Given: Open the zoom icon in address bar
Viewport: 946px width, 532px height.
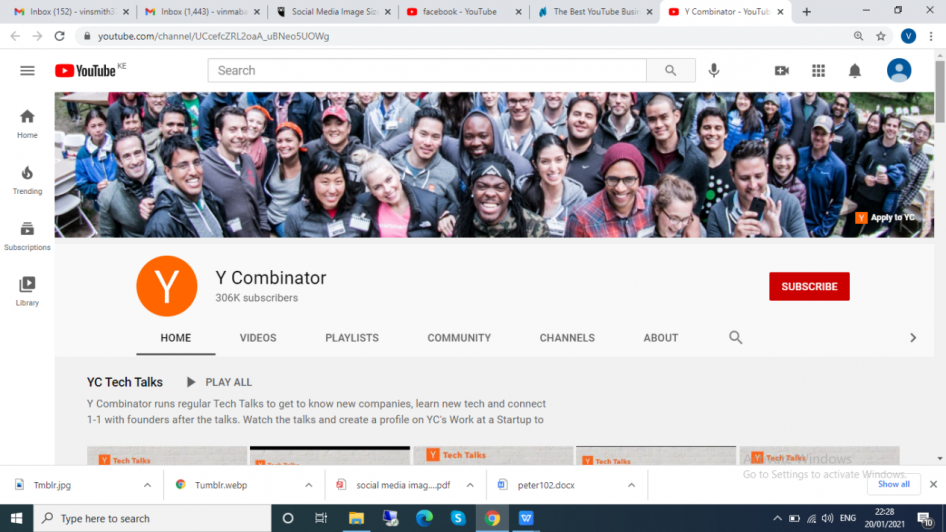Looking at the screenshot, I should [x=858, y=36].
